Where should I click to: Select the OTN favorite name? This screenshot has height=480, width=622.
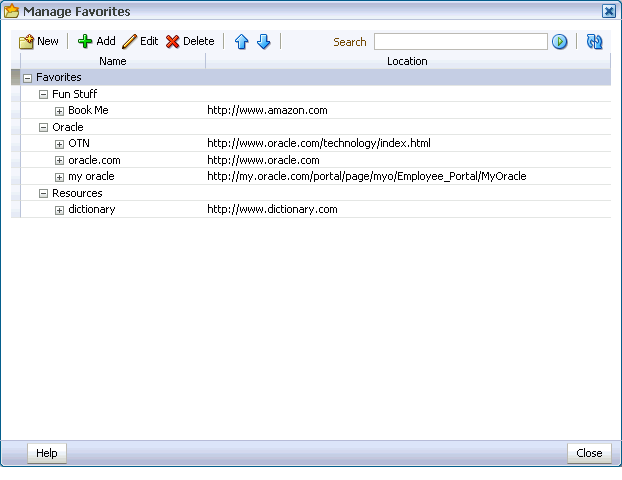(79, 143)
